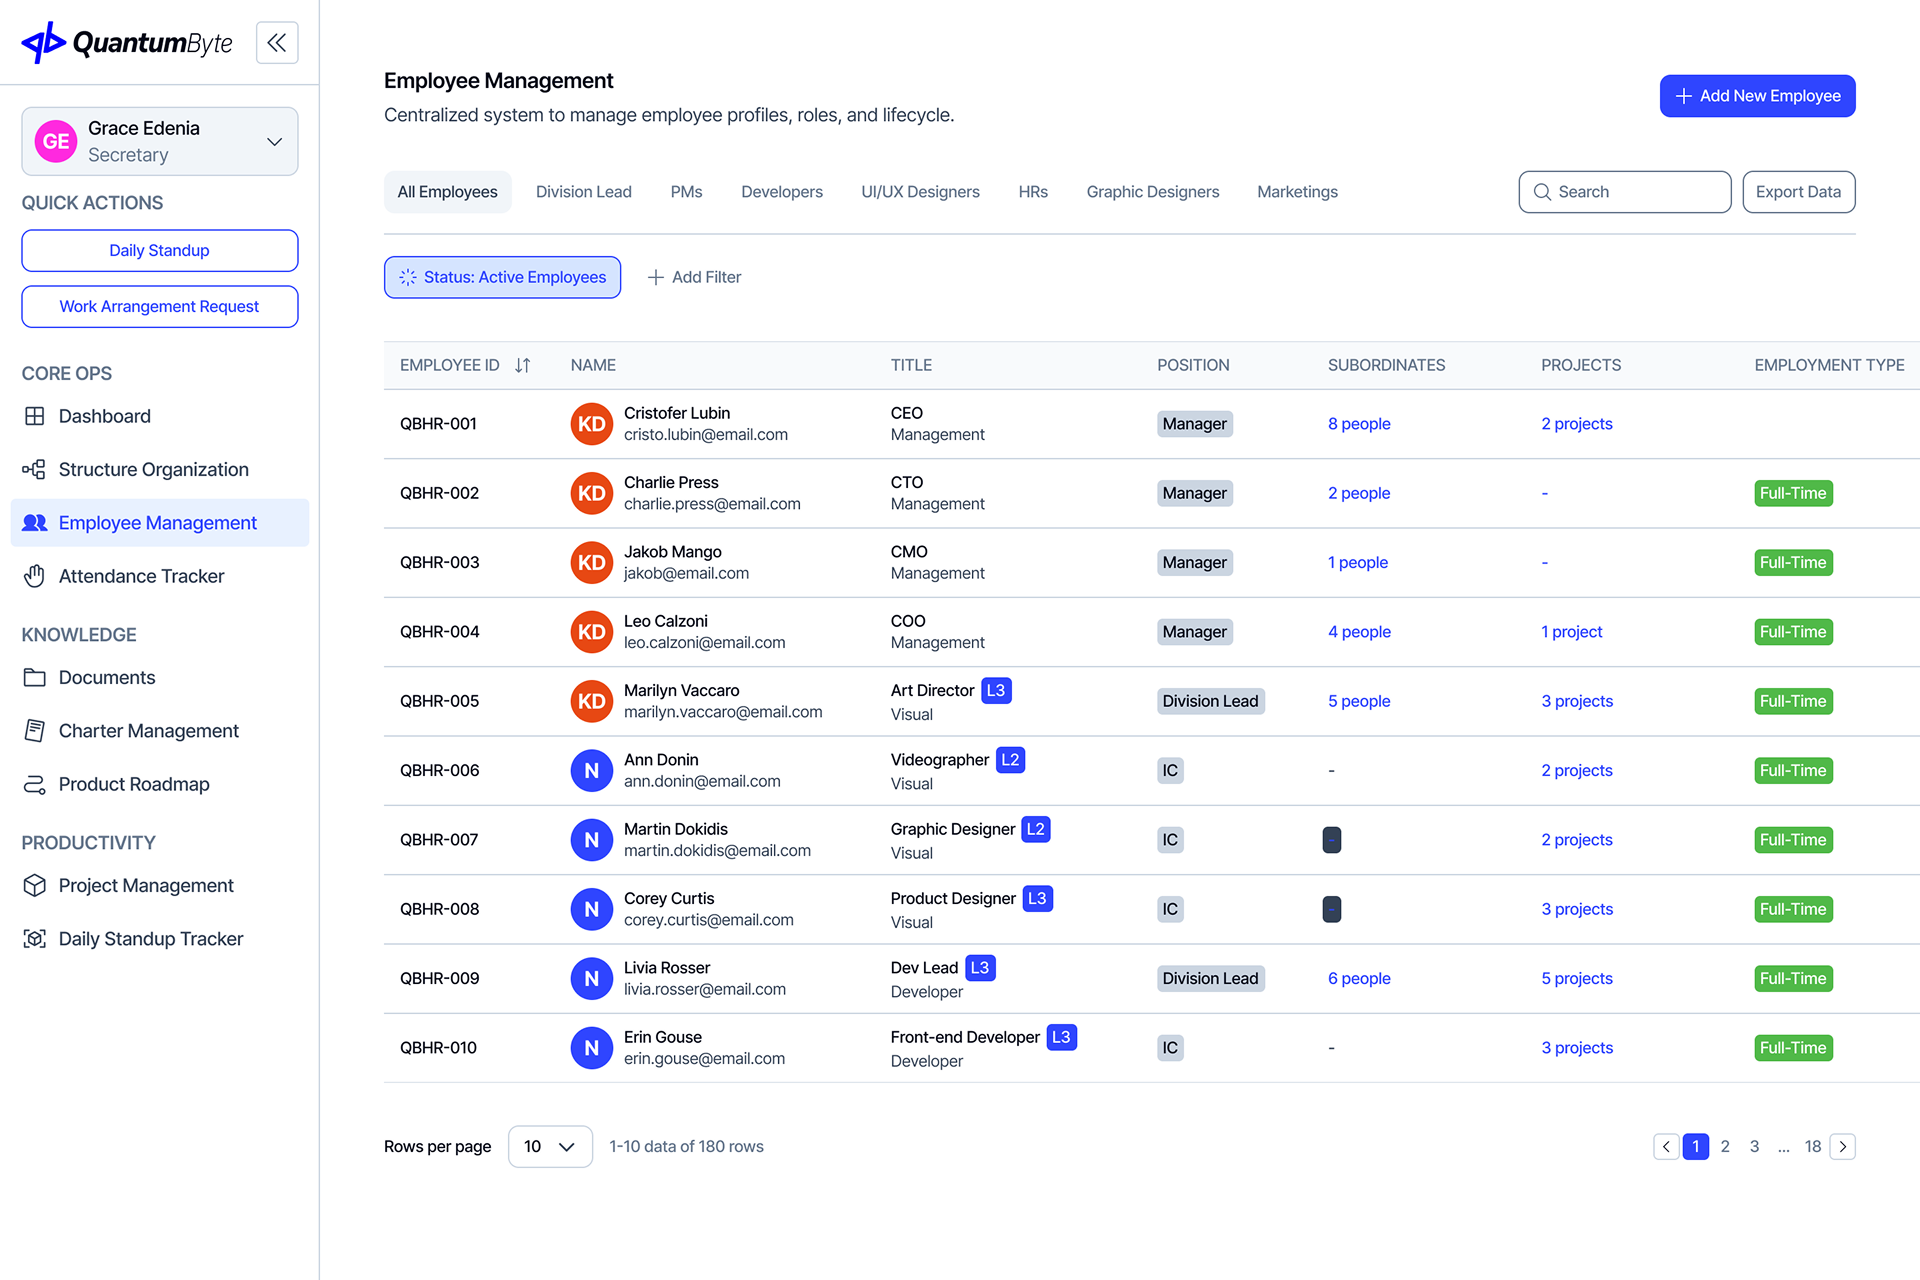Open Charter Management in sidebar
The width and height of the screenshot is (1920, 1280).
pyautogui.click(x=148, y=731)
